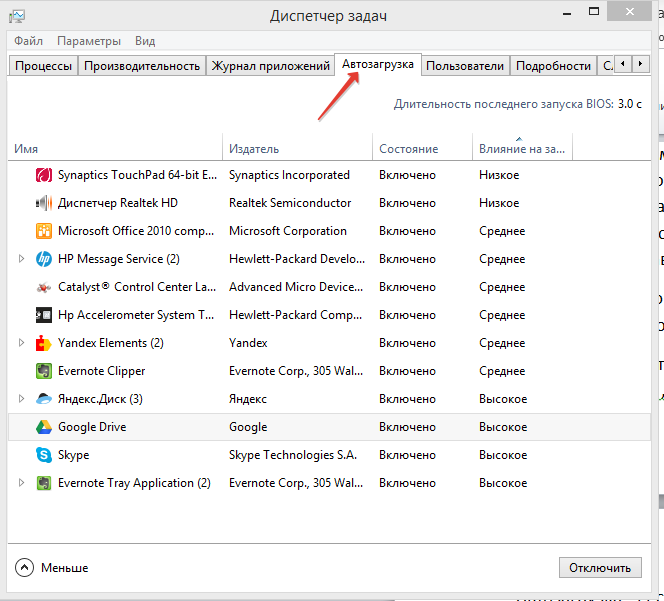The image size is (664, 601).
Task: Select the Microsoft Office 2010 comp... entry
Action: 136,231
